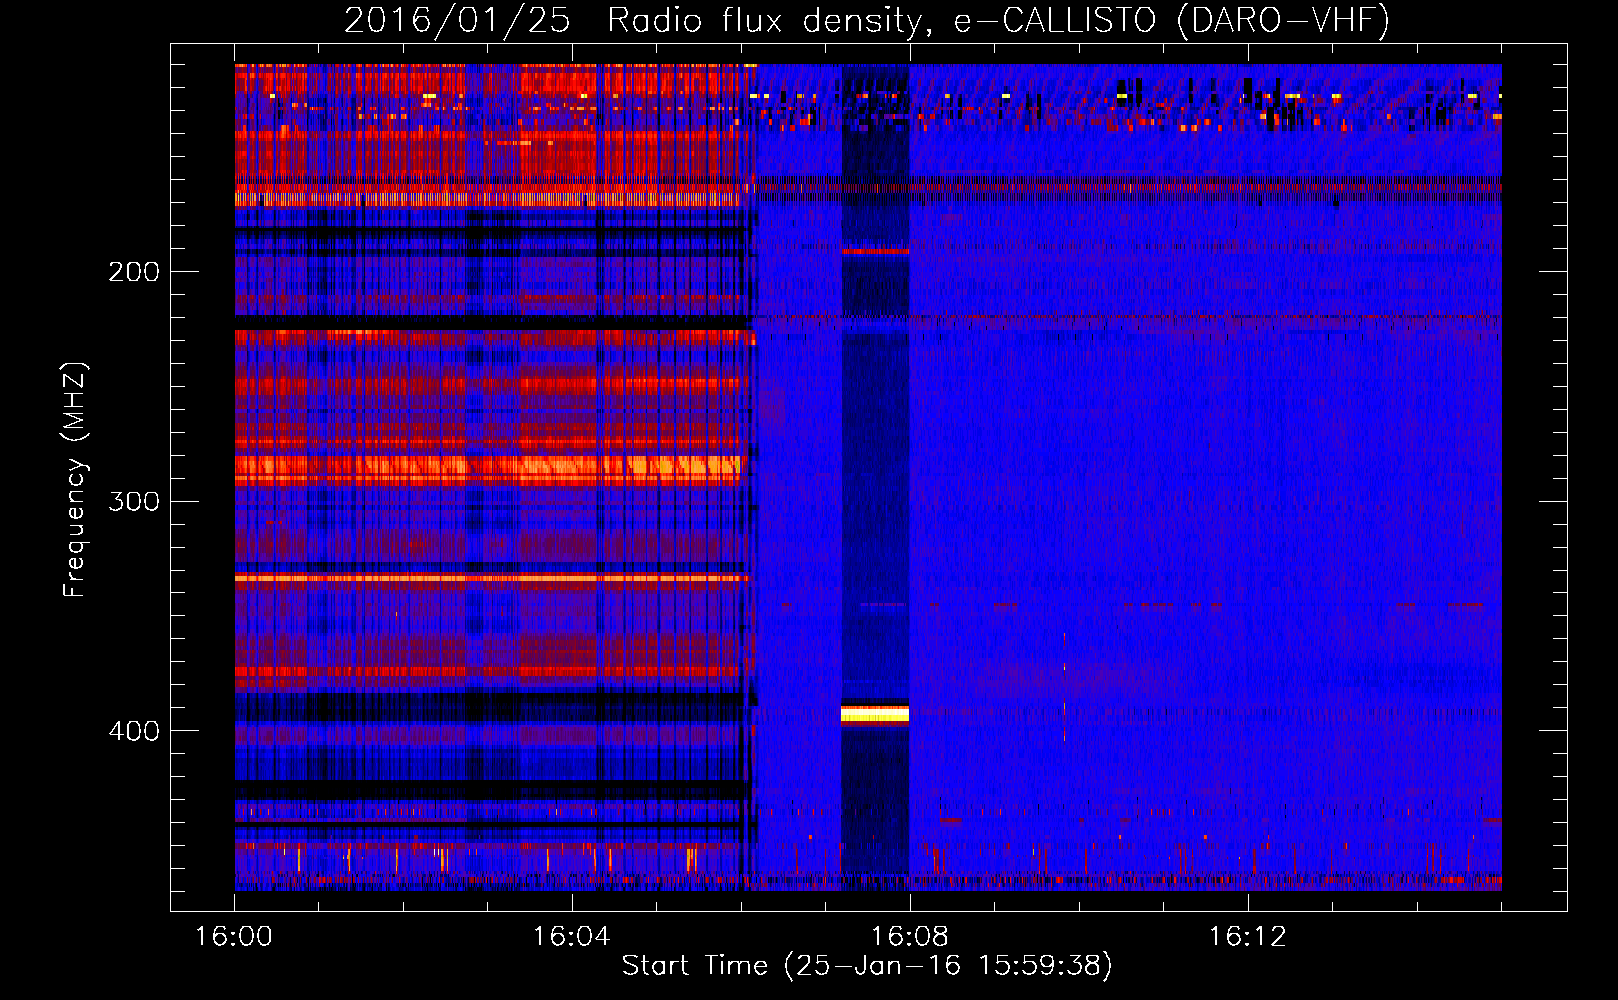Click the bright yellow-white burst near 400 MHz
Viewport: 1618px width, 1000px height.
coord(875,713)
